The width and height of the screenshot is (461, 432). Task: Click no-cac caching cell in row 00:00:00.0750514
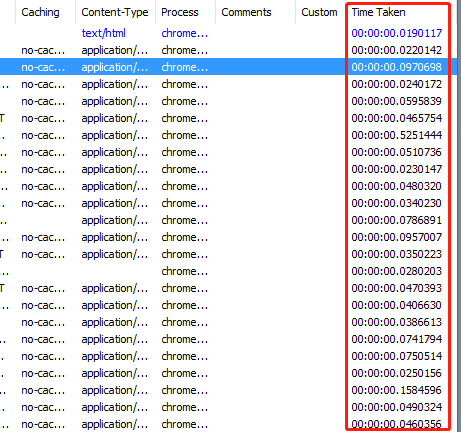(43, 356)
